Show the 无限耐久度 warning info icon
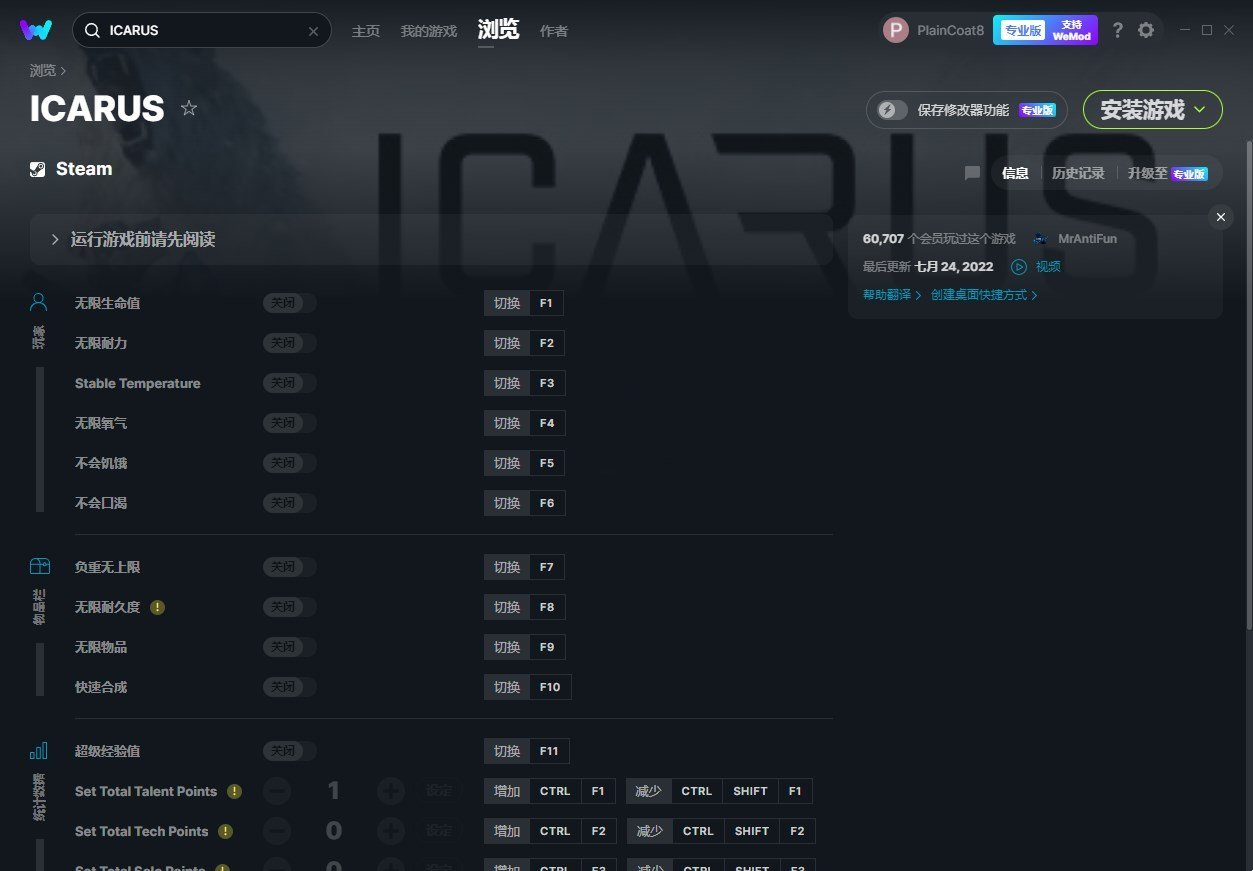Viewport: 1253px width, 871px height. point(158,607)
